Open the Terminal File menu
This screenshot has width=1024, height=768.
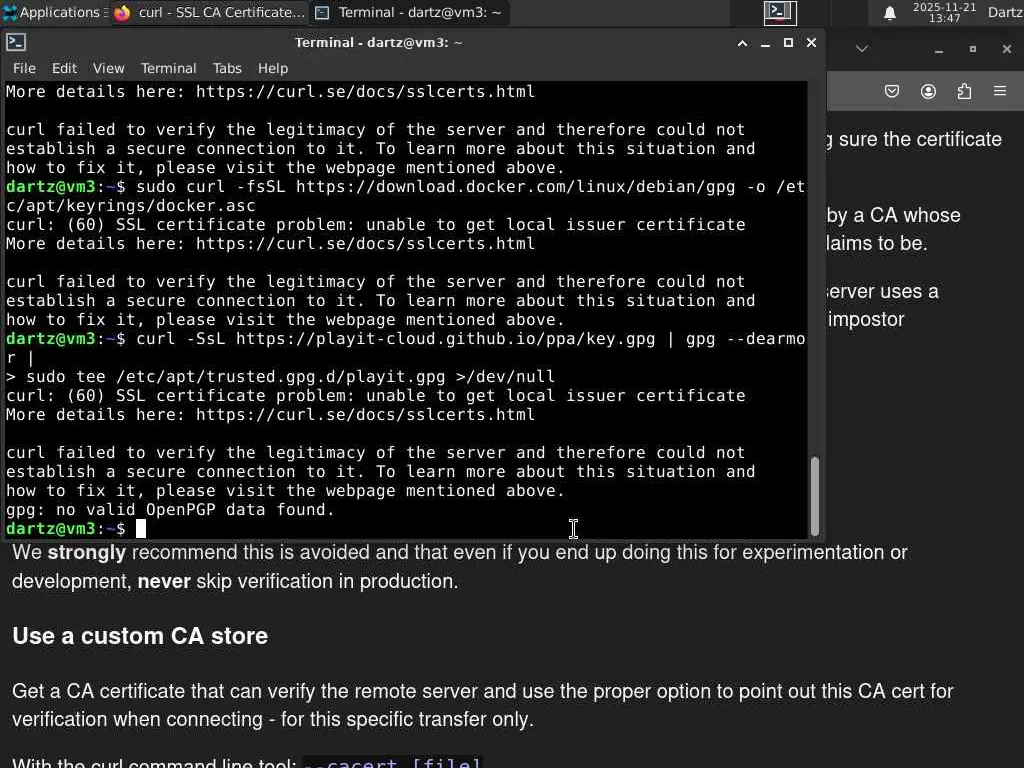point(24,68)
